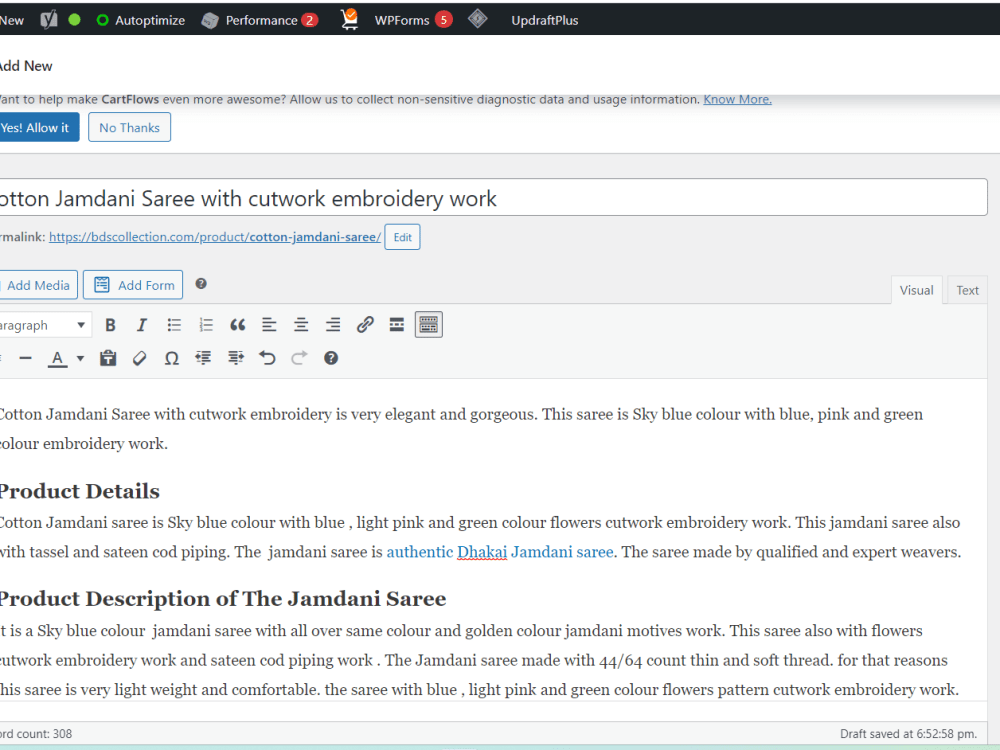Increase paragraph indent
This screenshot has height=750, width=1000.
235,358
